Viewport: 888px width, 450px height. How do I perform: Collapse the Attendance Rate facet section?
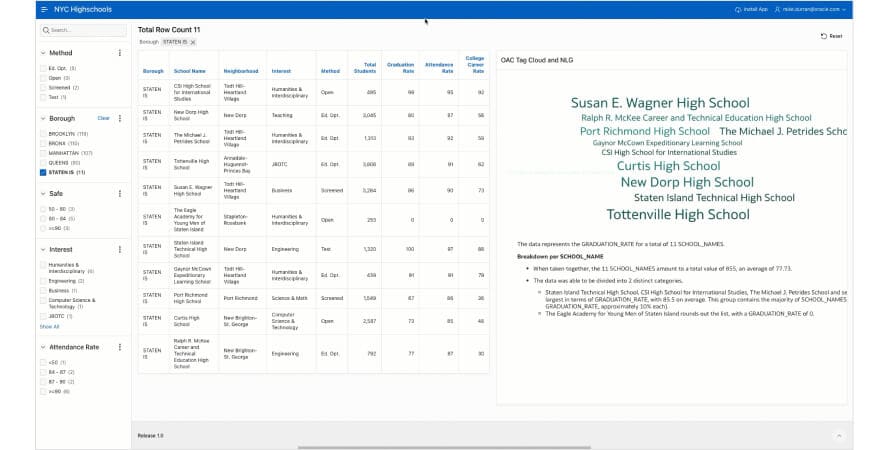(43, 347)
